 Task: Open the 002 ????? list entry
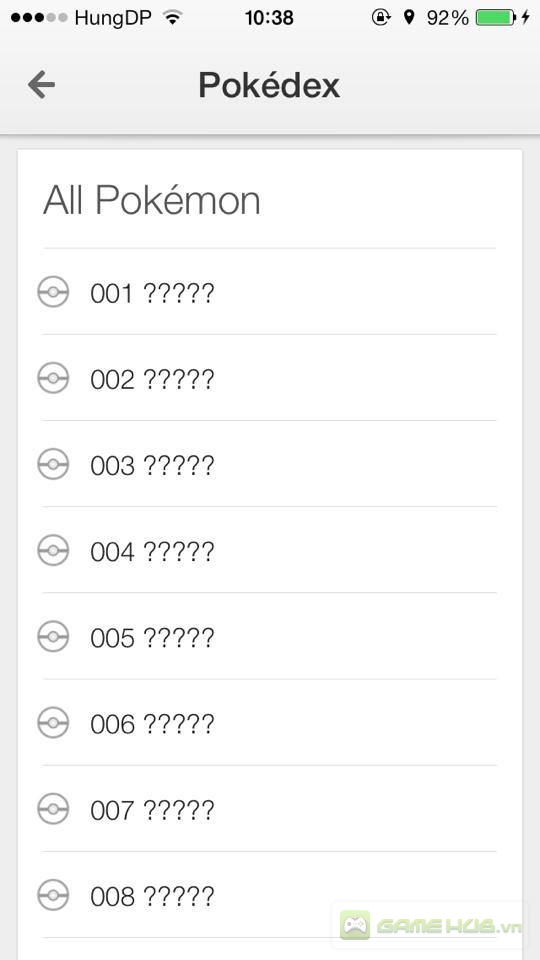269,378
